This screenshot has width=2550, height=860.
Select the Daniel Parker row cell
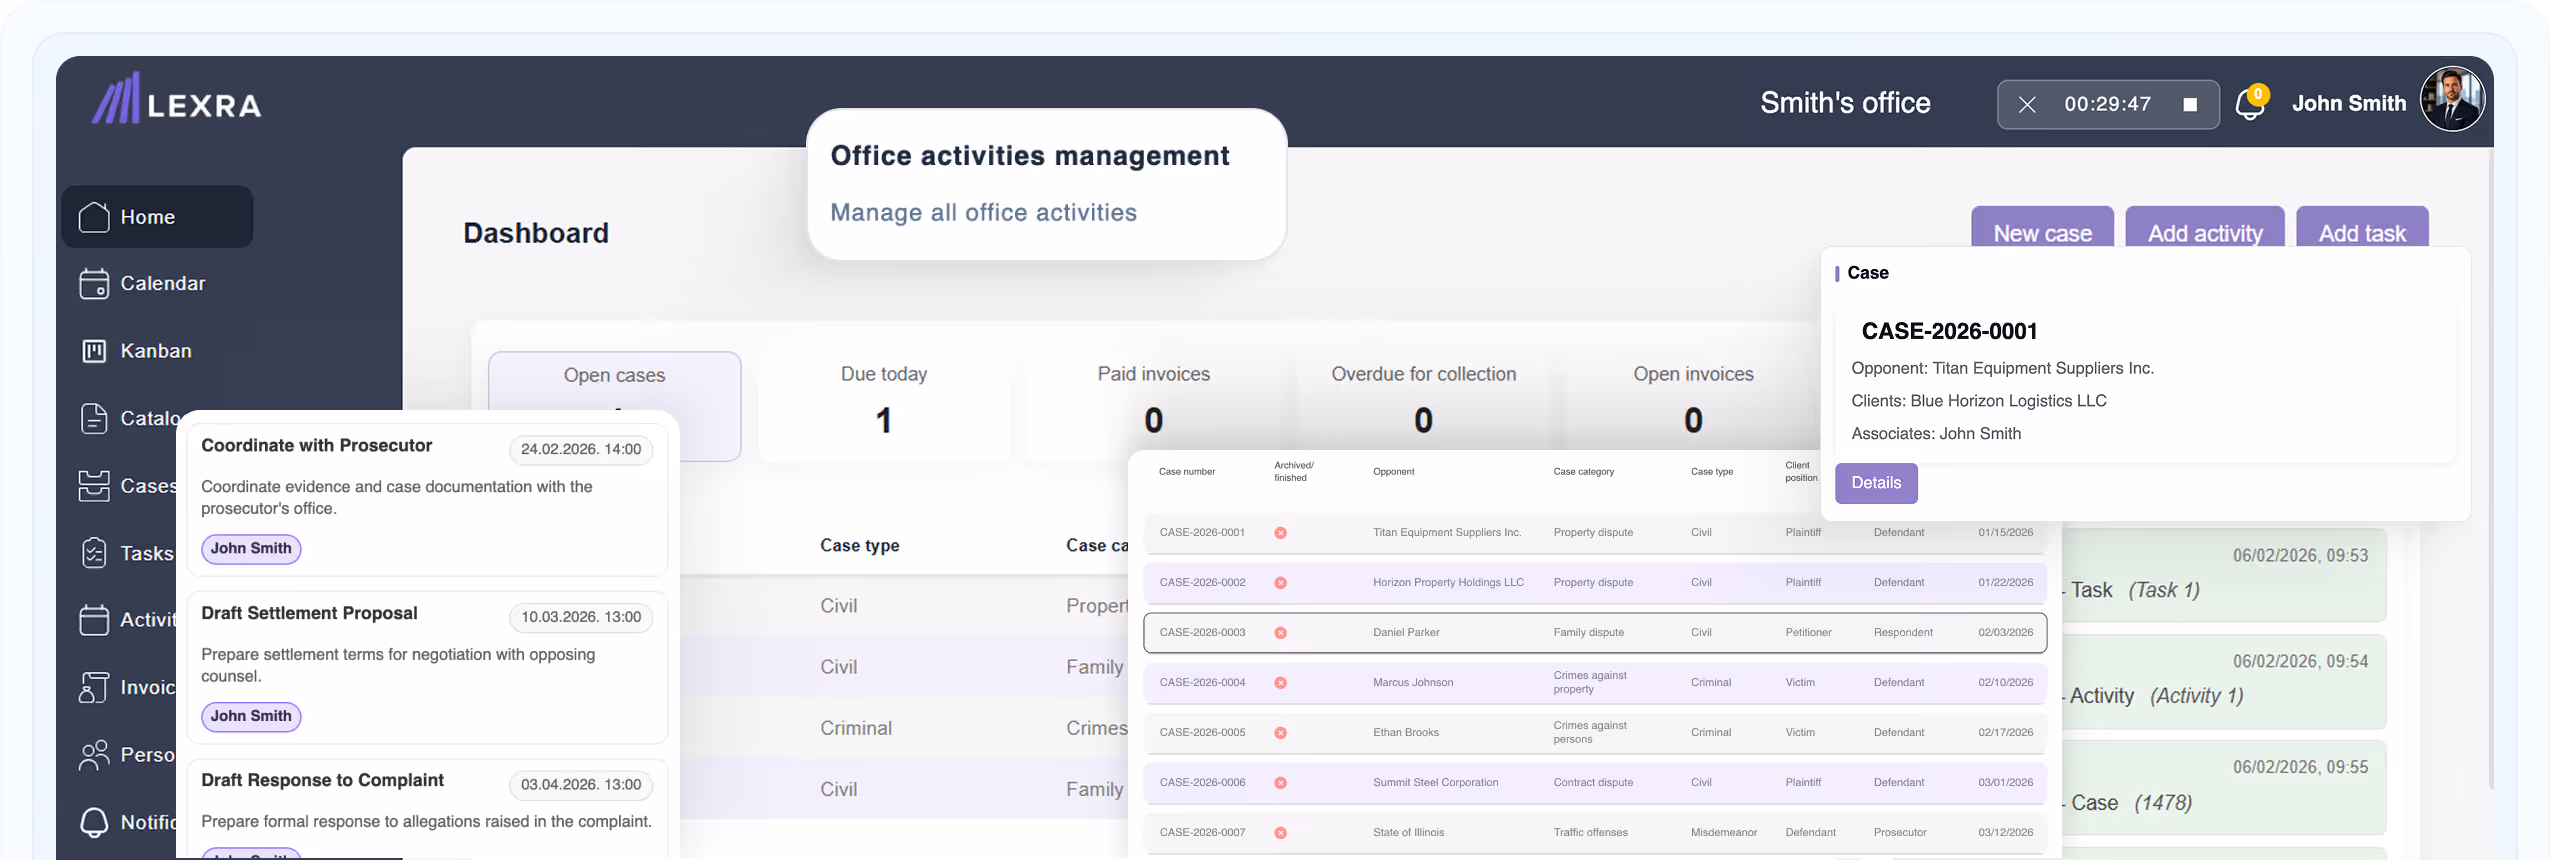point(1406,633)
